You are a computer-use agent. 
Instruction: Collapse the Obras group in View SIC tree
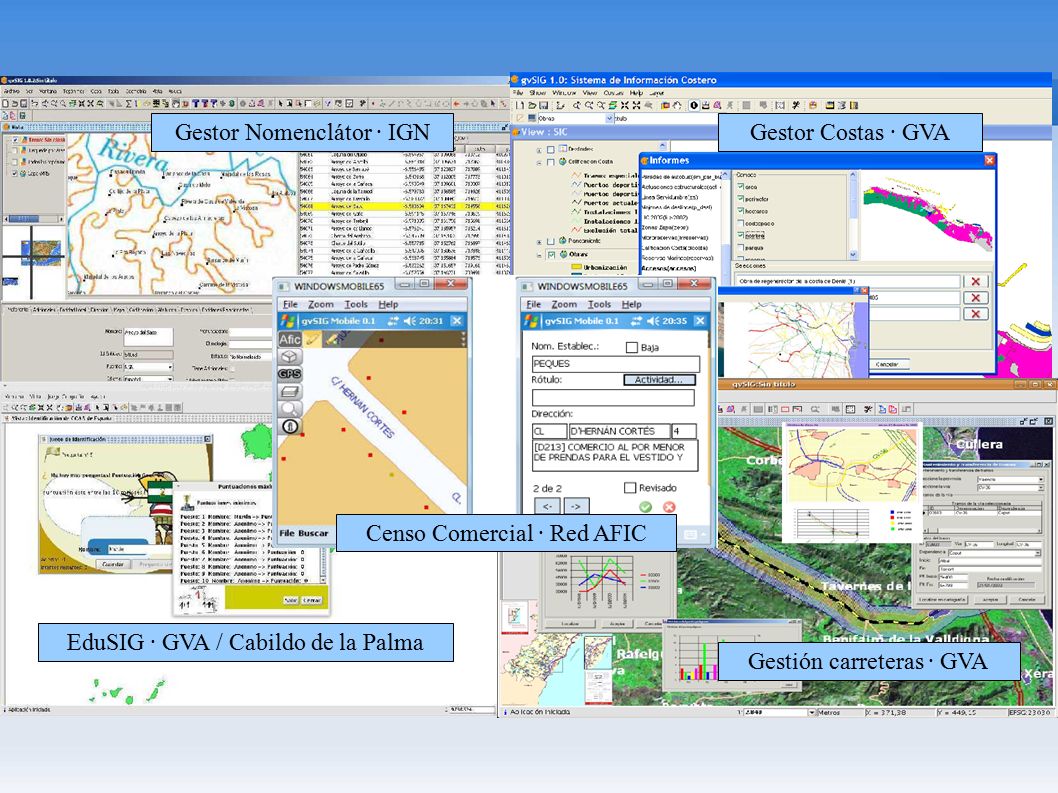539,255
